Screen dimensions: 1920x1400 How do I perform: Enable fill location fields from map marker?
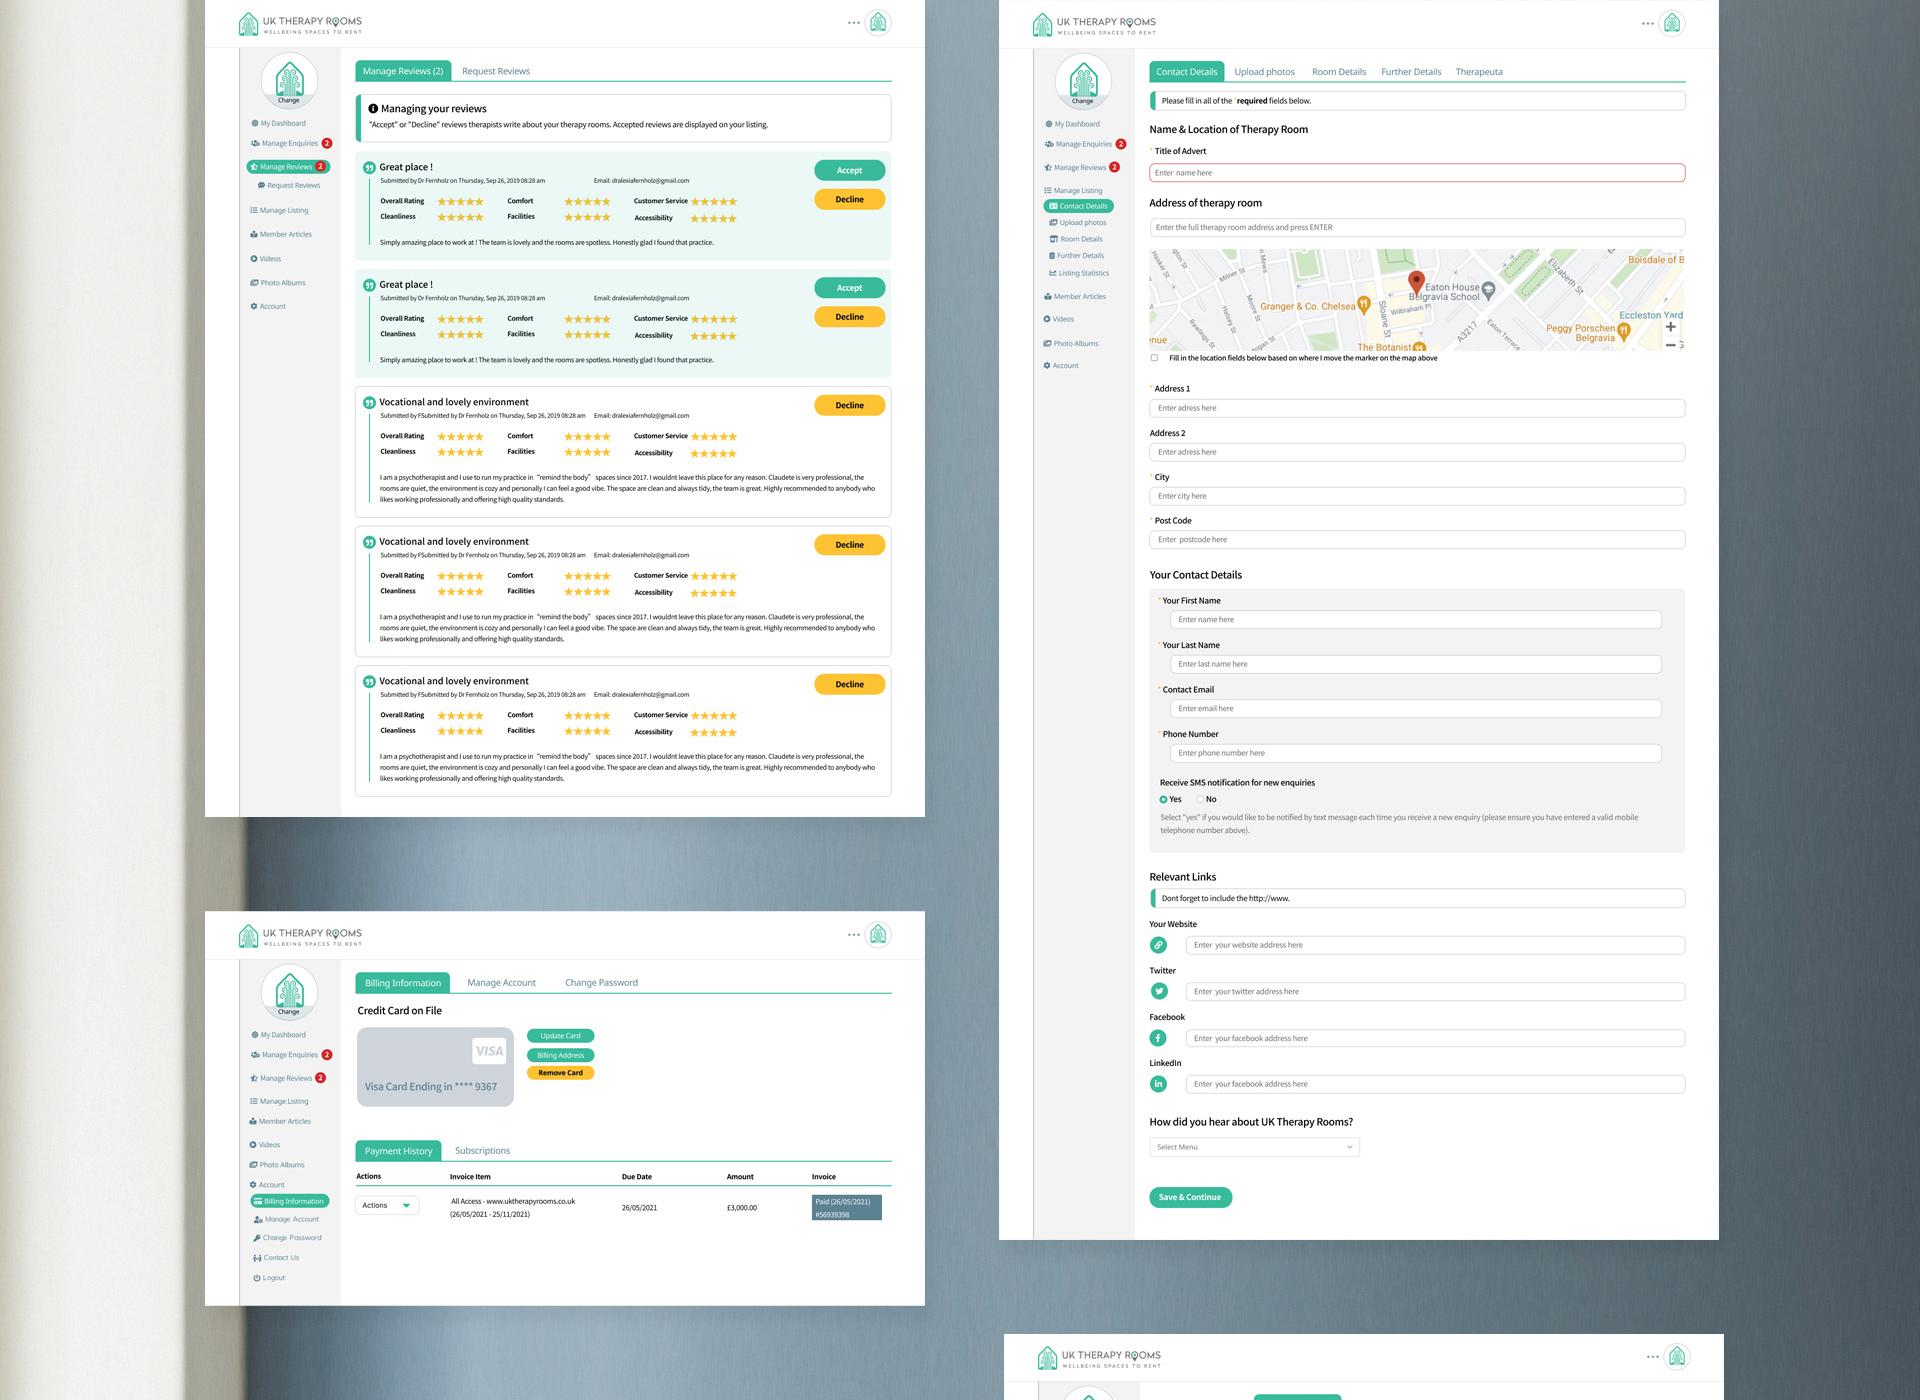tap(1154, 358)
